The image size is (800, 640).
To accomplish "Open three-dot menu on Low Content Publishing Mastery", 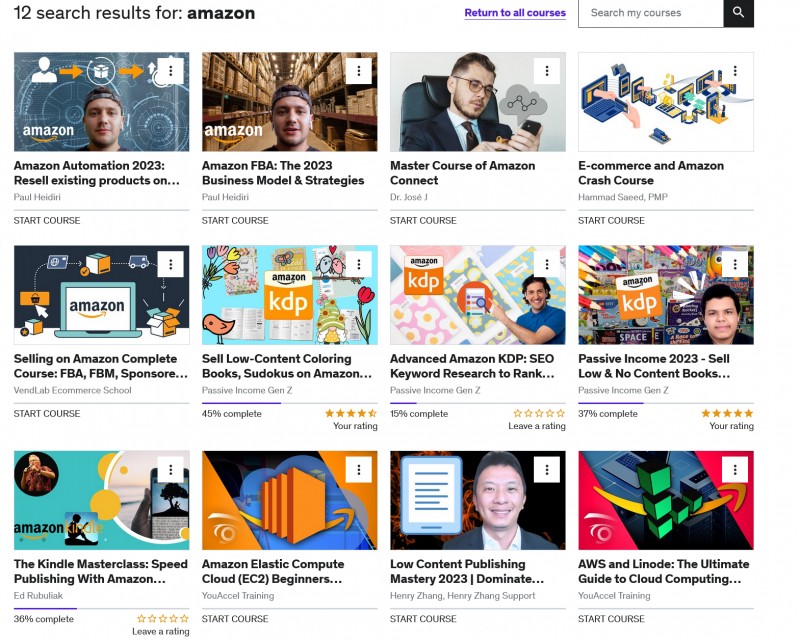I will coord(547,469).
